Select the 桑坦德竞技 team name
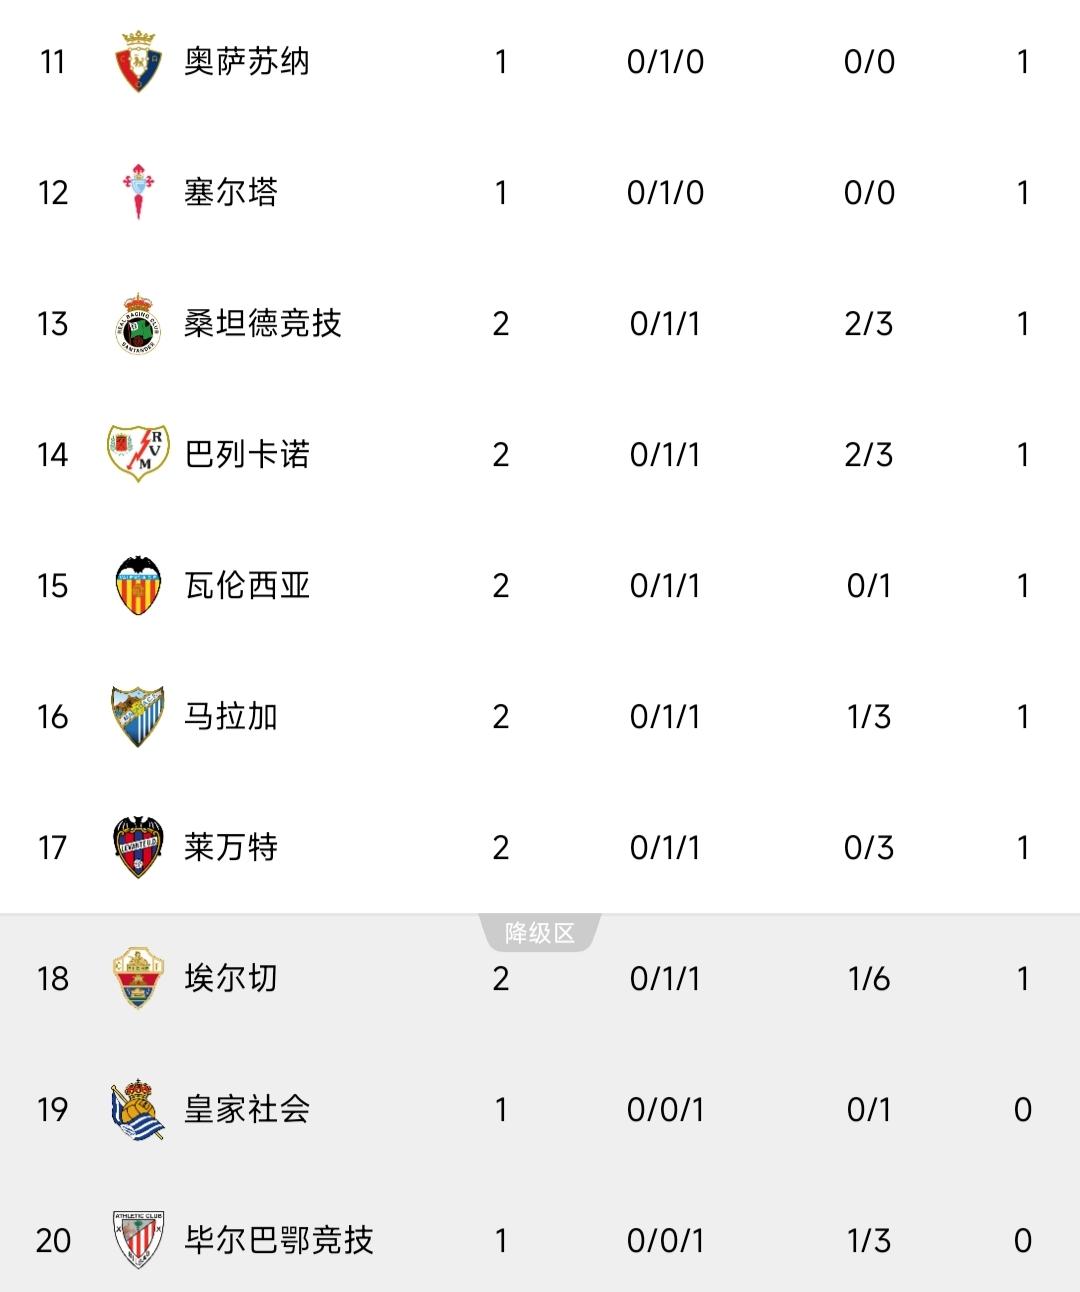The image size is (1080, 1292). point(263,323)
